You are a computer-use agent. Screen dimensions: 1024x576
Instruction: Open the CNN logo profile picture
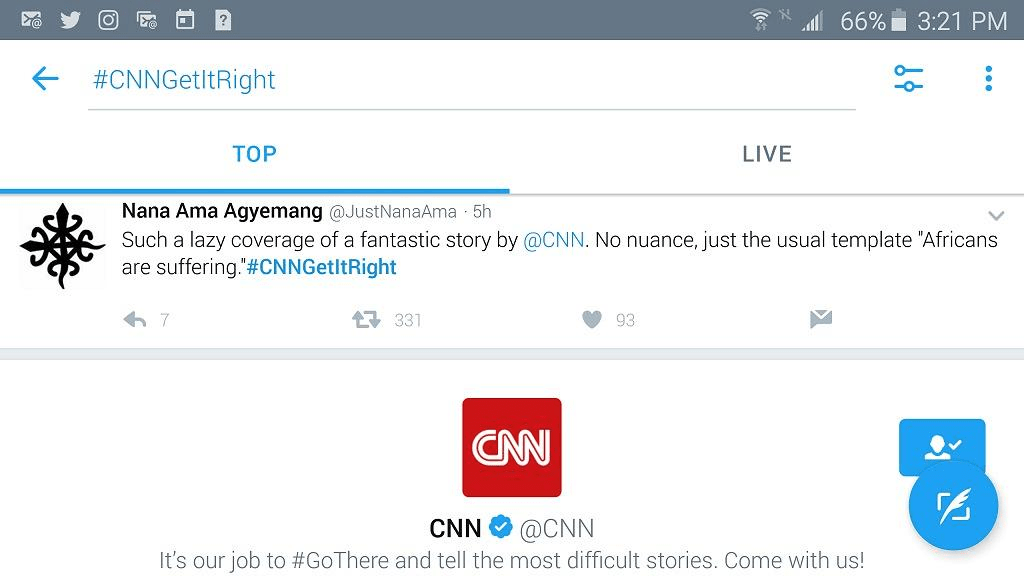click(512, 447)
